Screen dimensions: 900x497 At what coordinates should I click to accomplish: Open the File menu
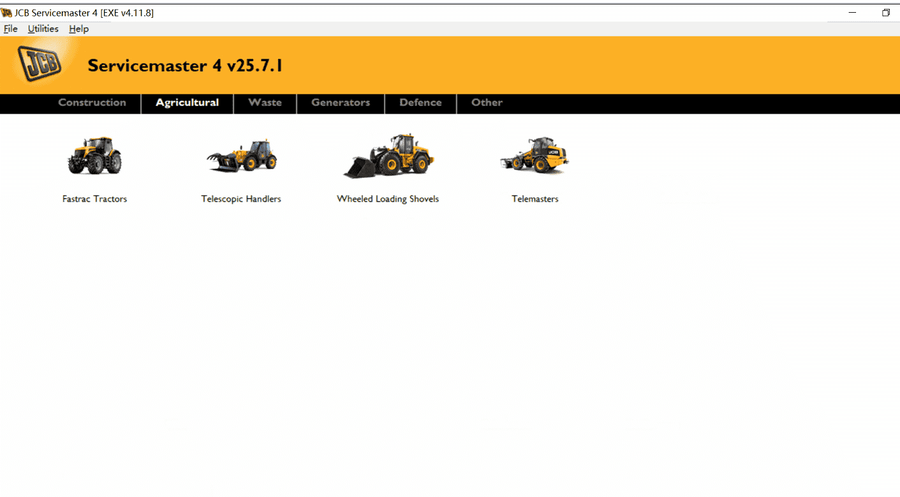(x=11, y=29)
